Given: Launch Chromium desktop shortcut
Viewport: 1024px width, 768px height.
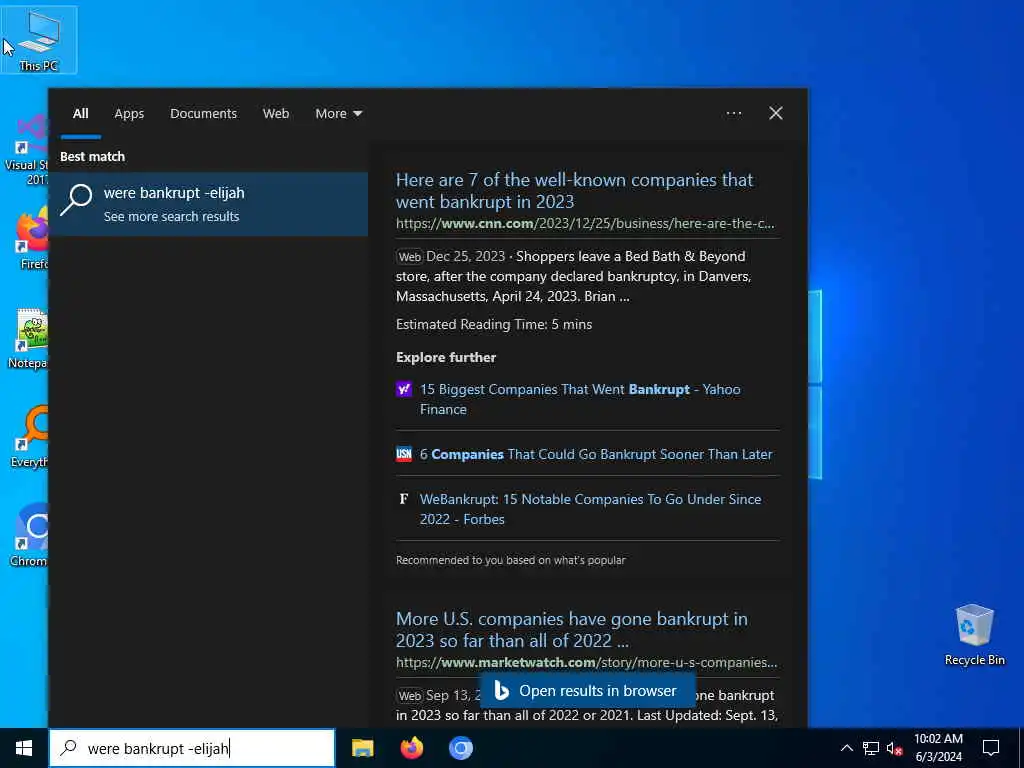Looking at the screenshot, I should 29,536.
